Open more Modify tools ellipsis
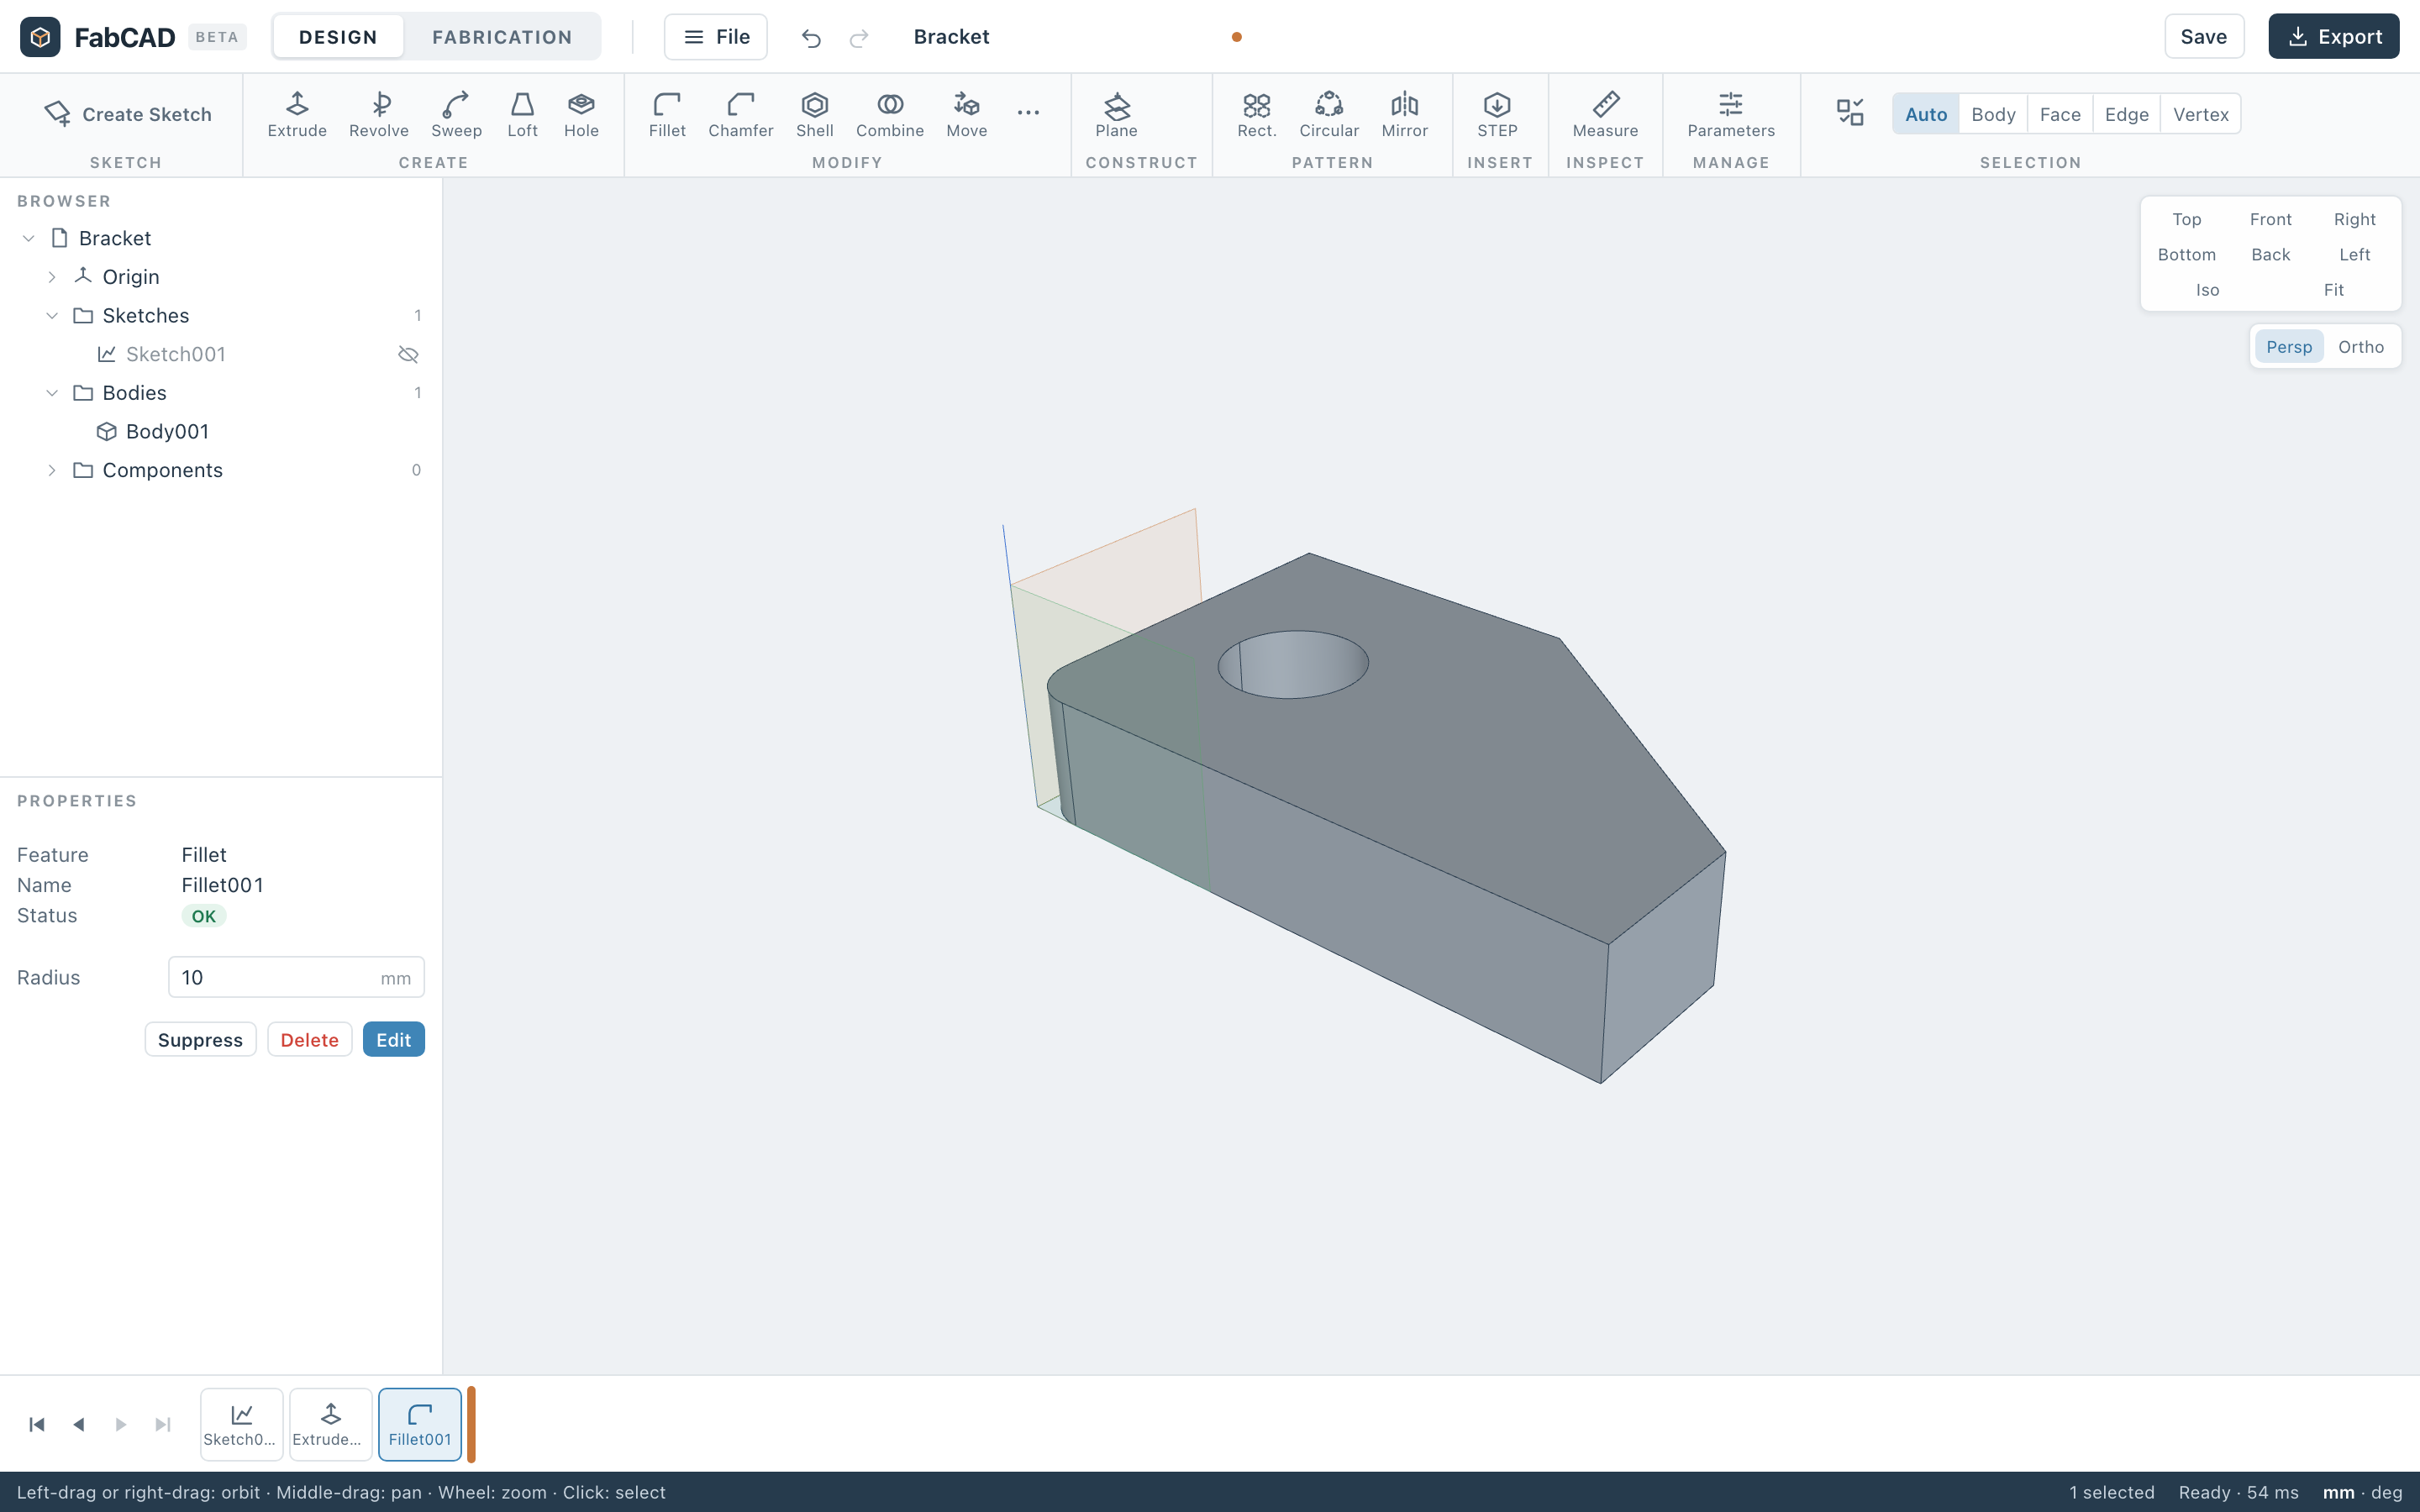 pos(1028,113)
